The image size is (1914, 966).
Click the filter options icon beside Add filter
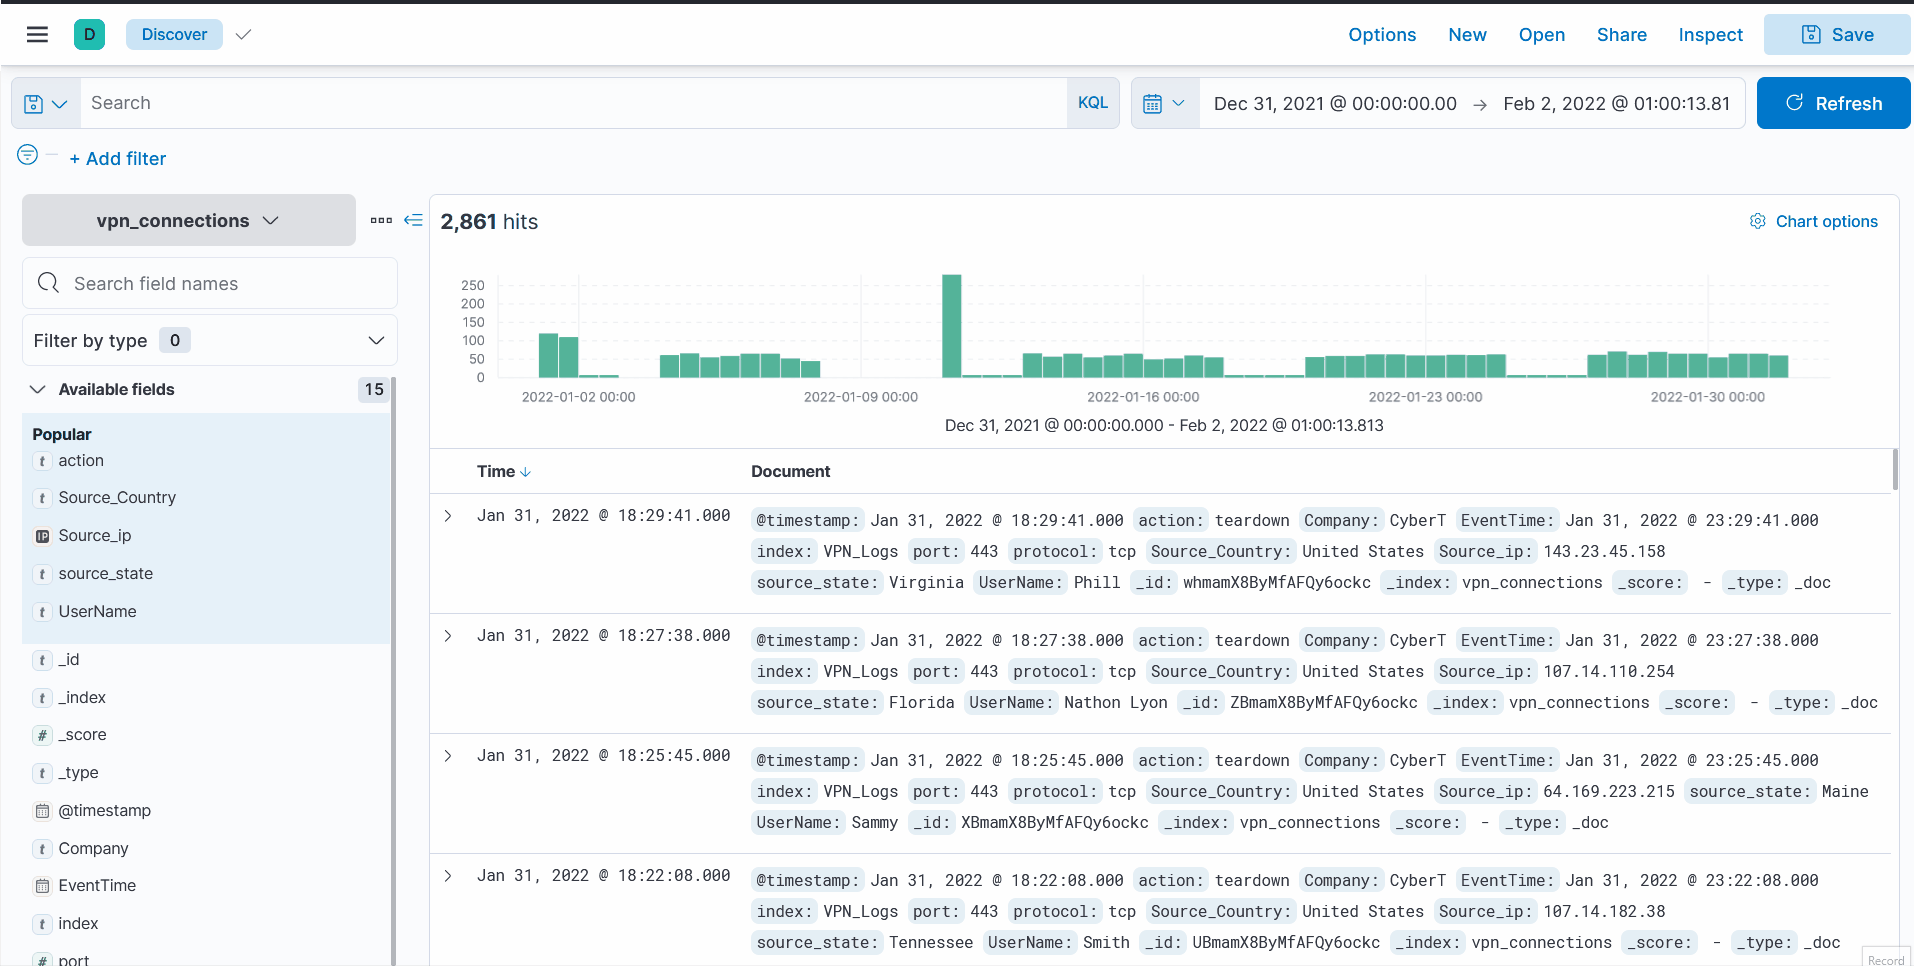[28, 155]
